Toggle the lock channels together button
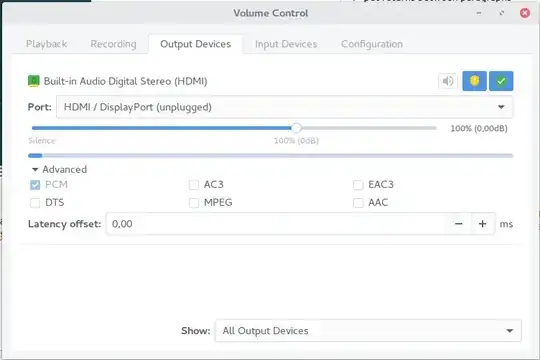 click(x=474, y=81)
